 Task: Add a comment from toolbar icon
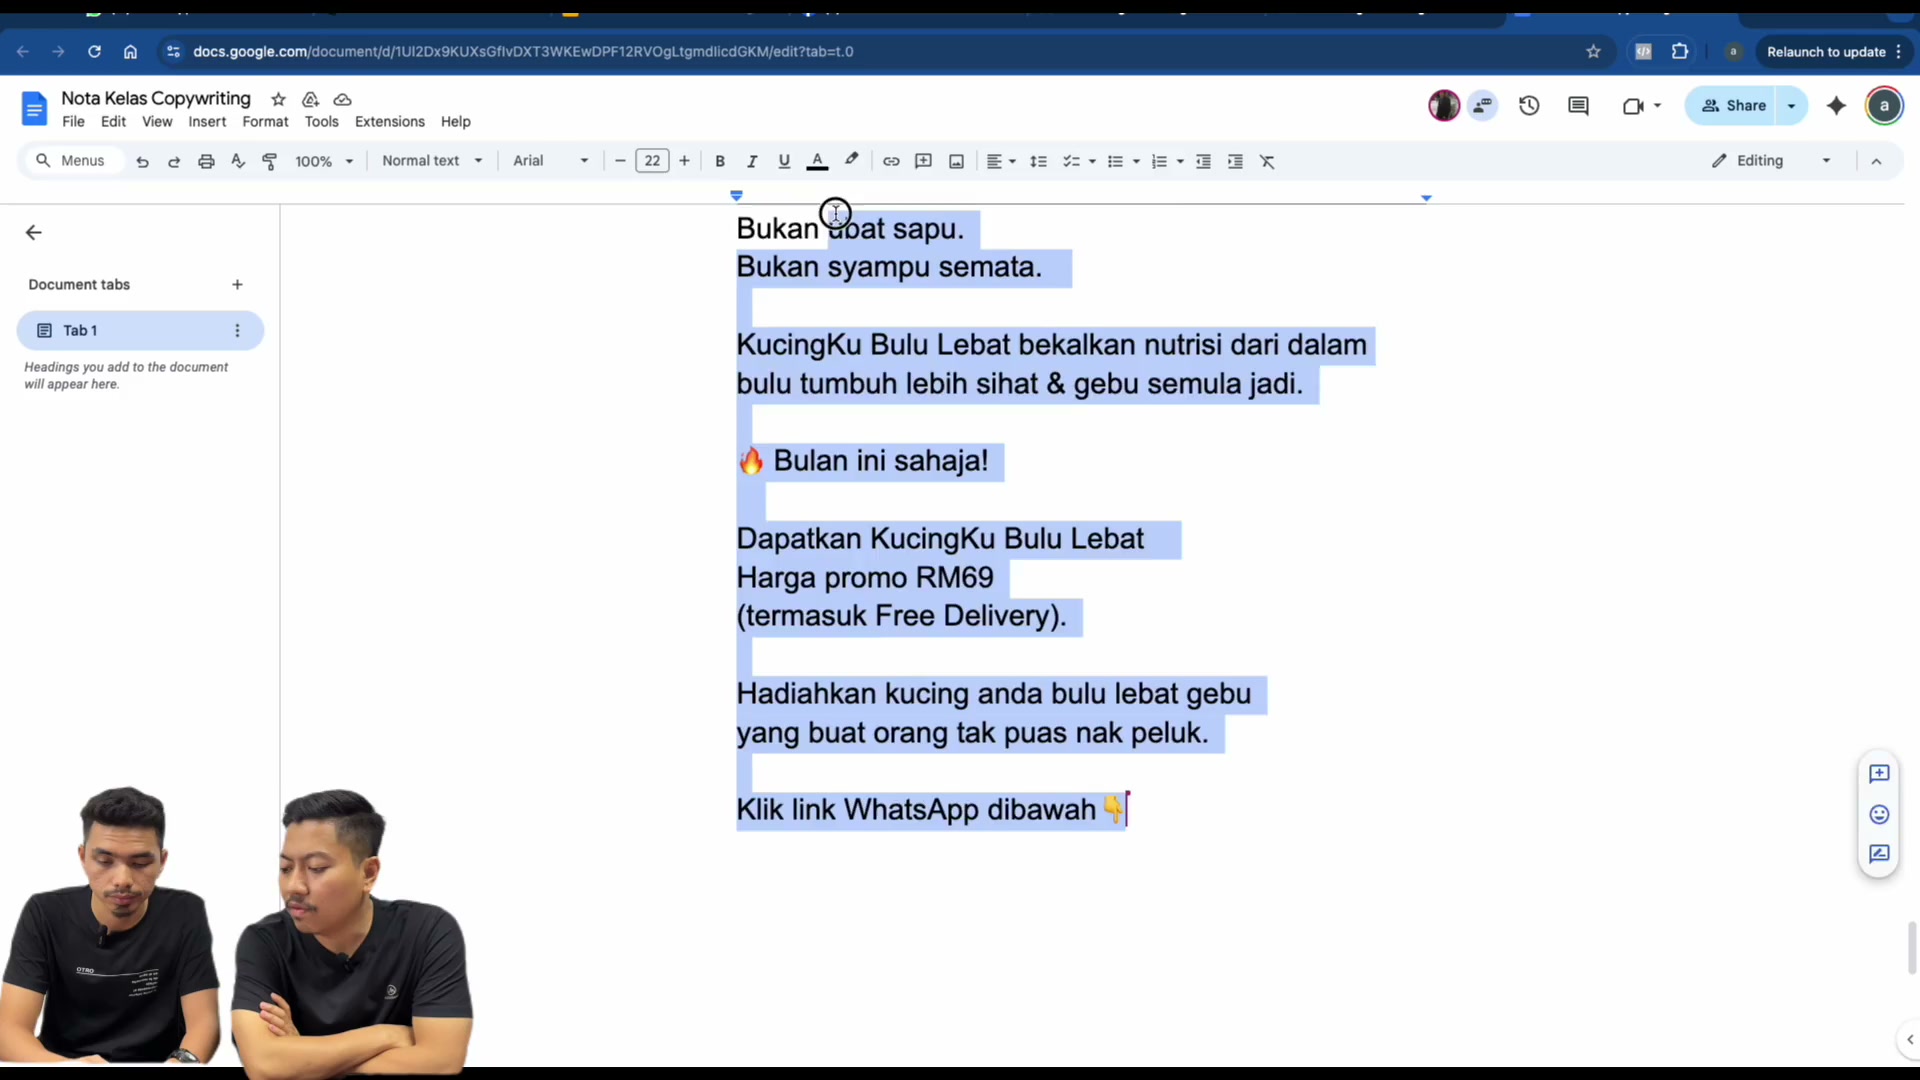[x=924, y=161]
